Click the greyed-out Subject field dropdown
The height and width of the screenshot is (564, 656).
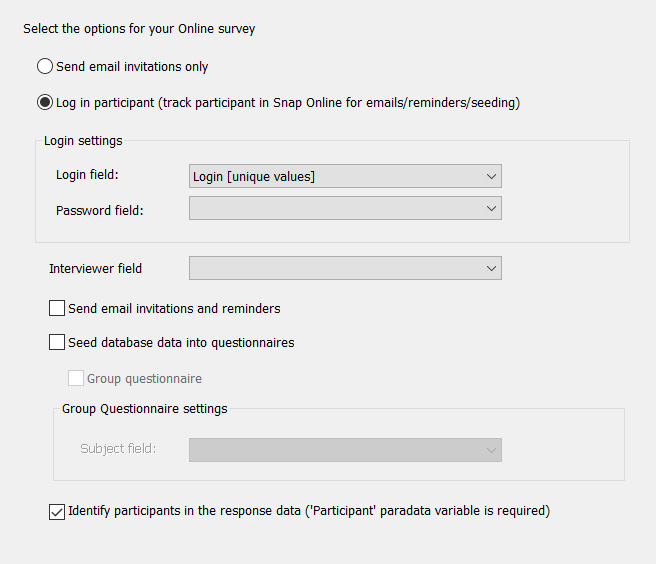345,450
